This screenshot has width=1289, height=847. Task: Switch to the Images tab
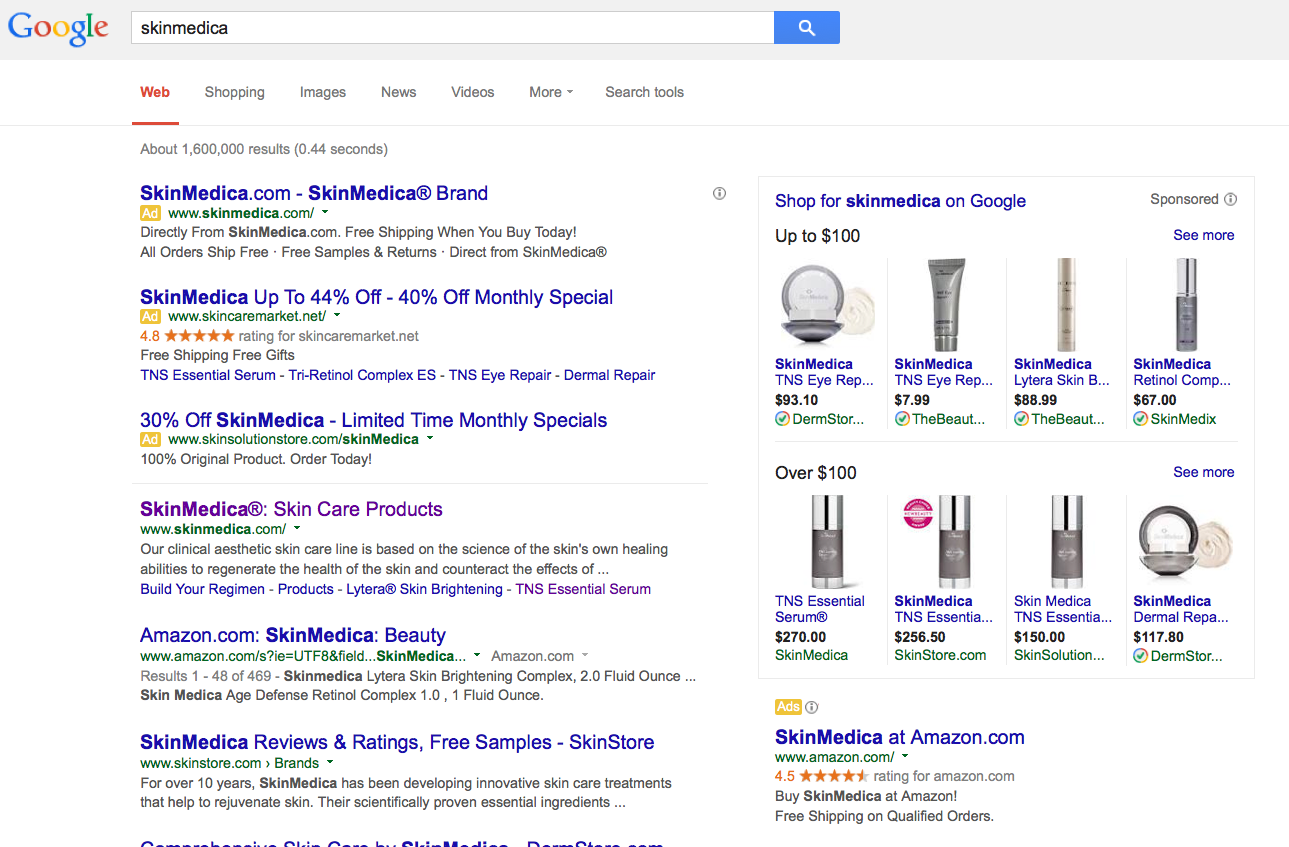coord(322,92)
